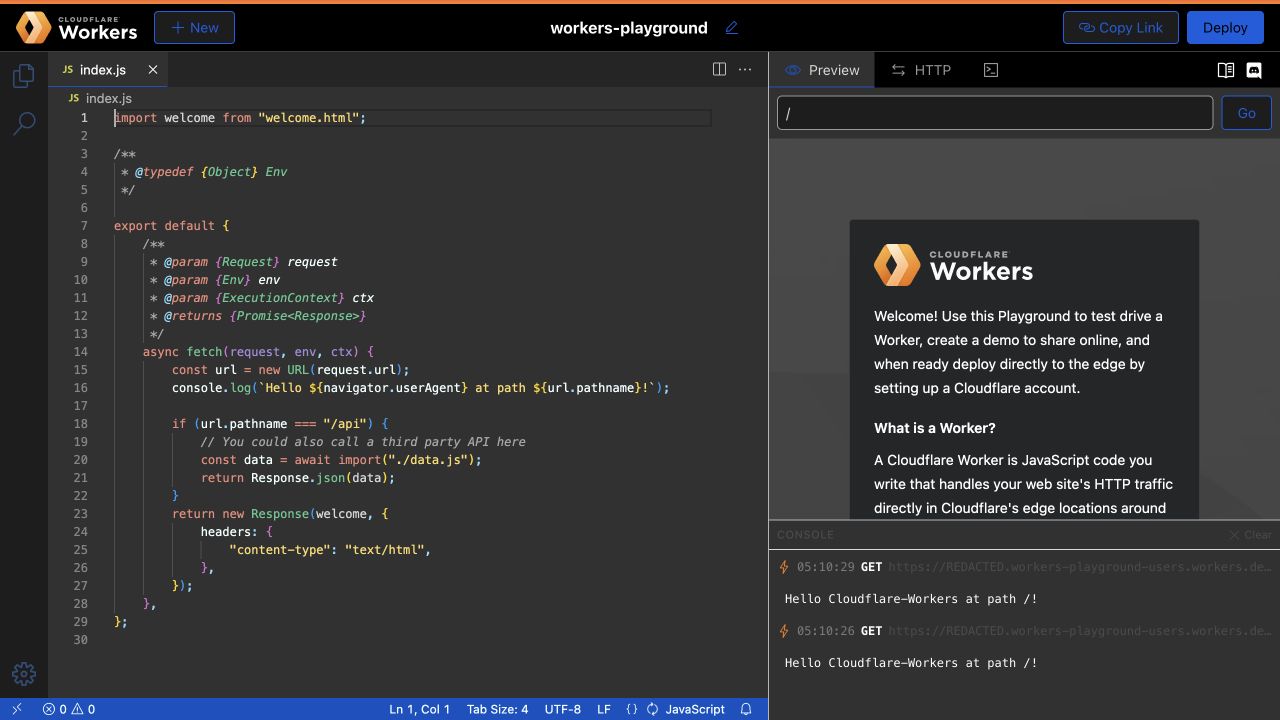The image size is (1280, 720).
Task: Open the Discord icon link
Action: pyautogui.click(x=1254, y=70)
